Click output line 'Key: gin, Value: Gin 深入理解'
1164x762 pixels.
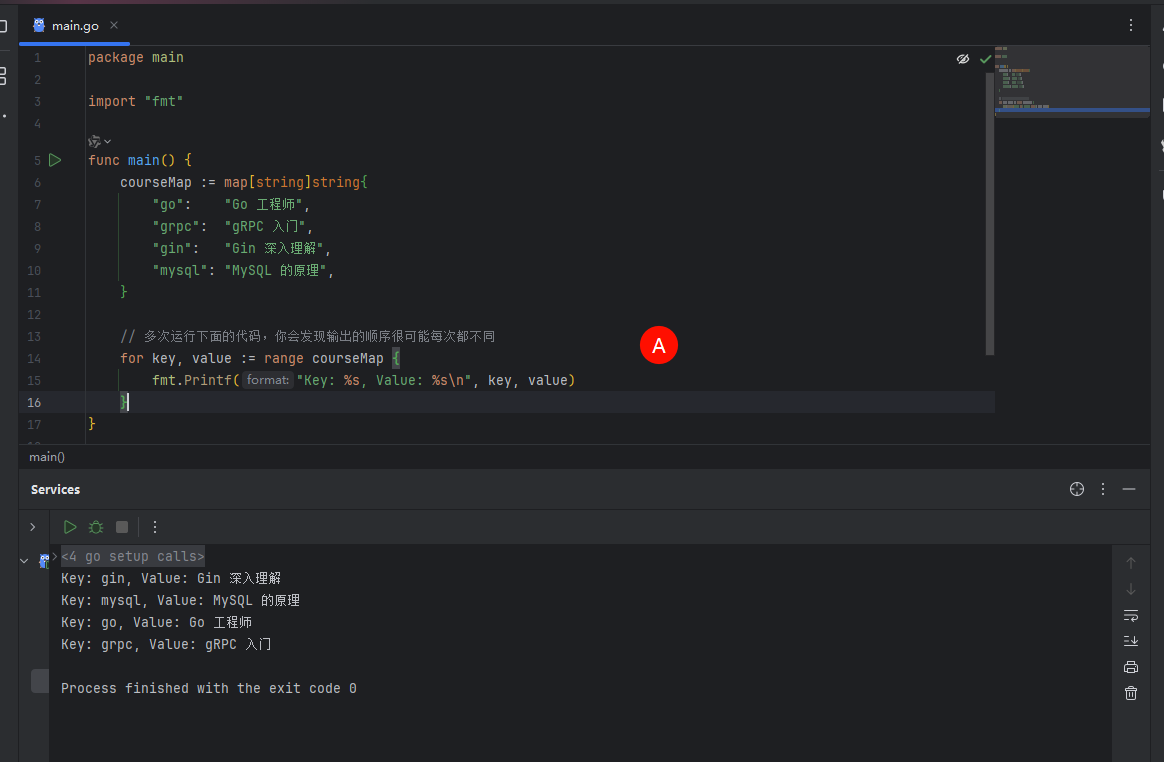point(171,578)
